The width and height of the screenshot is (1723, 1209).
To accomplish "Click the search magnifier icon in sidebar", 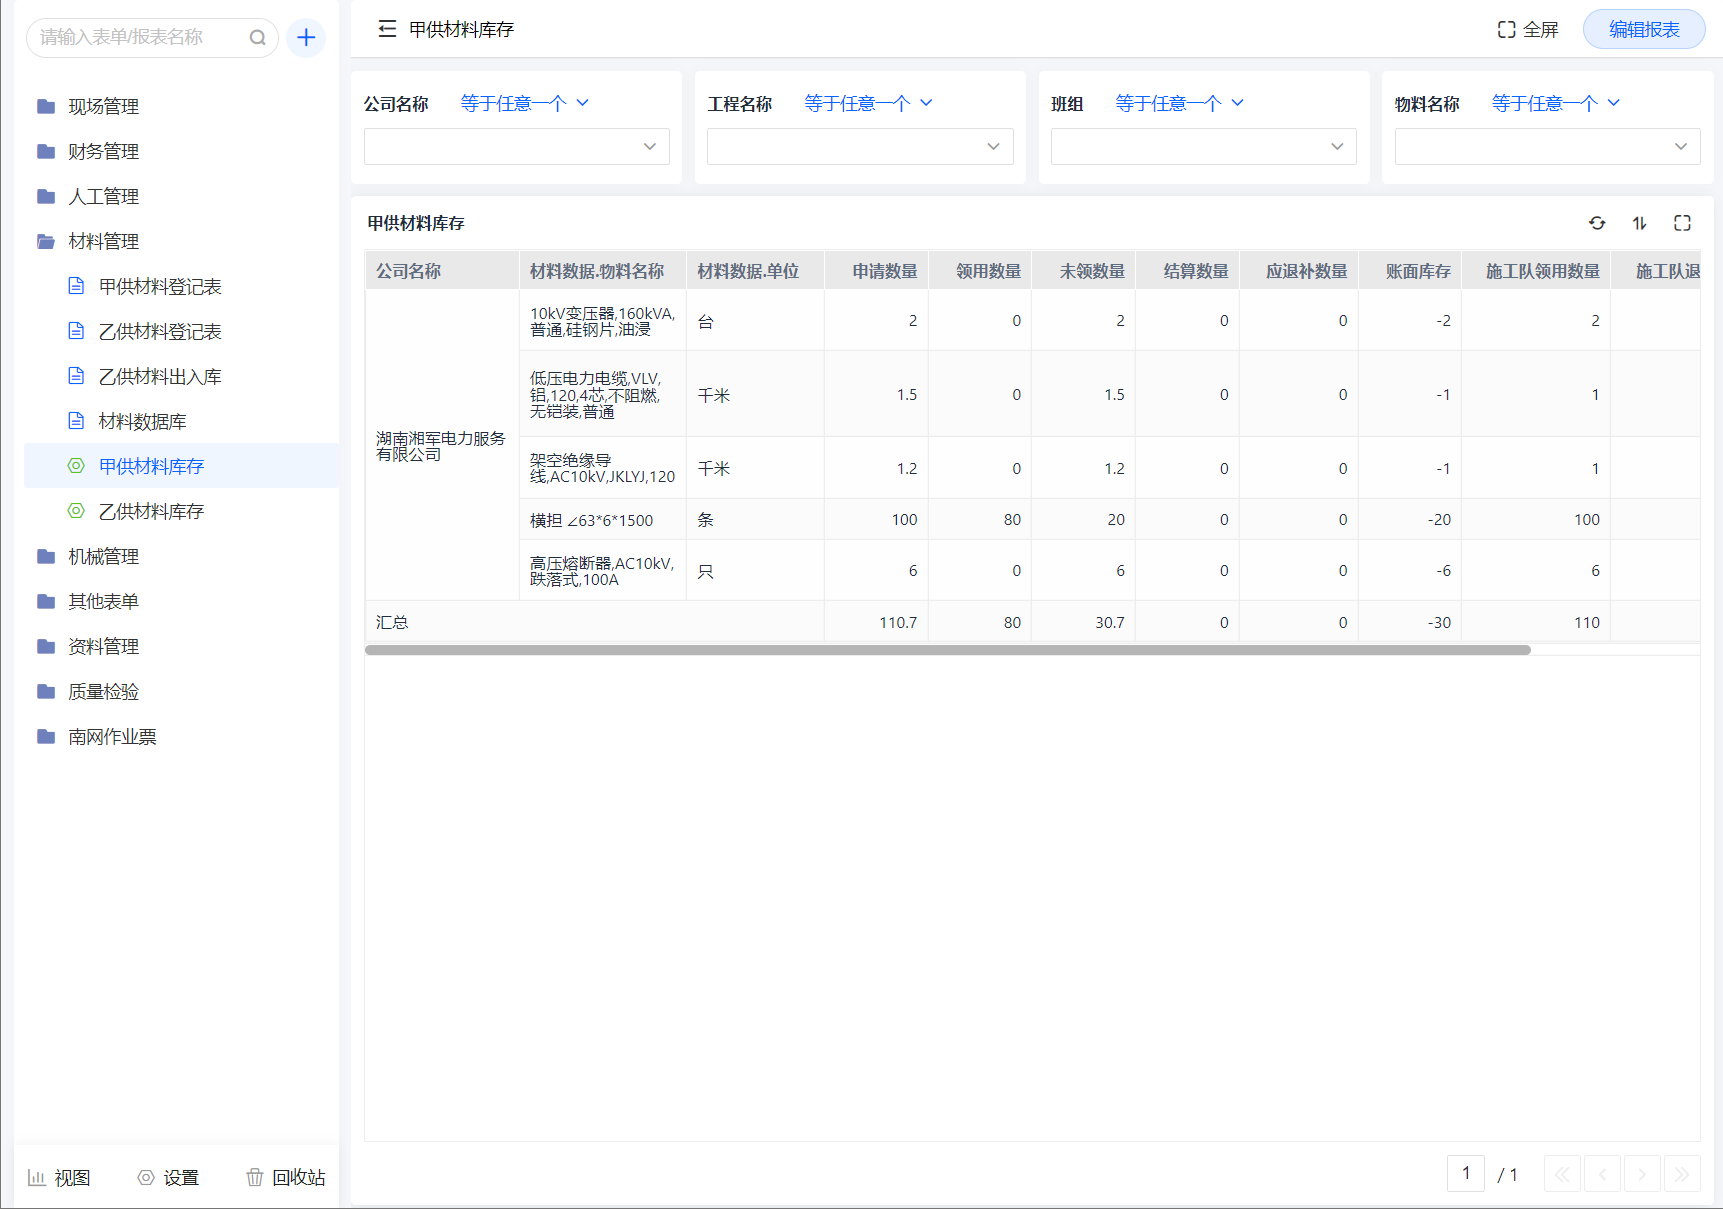I will 257,38.
